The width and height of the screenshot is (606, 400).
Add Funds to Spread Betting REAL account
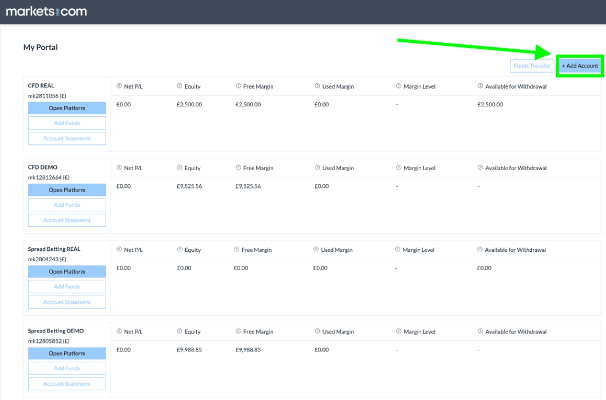point(67,286)
